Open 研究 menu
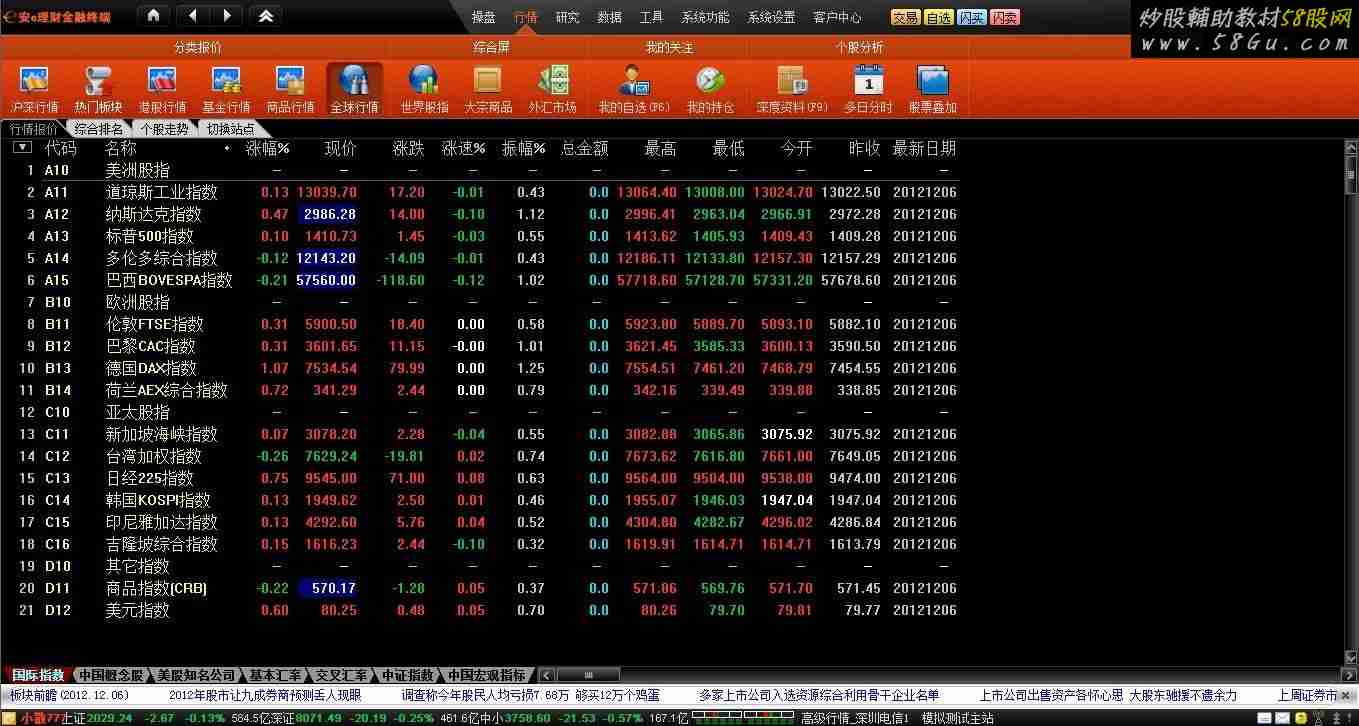The height and width of the screenshot is (726, 1359). tap(567, 17)
